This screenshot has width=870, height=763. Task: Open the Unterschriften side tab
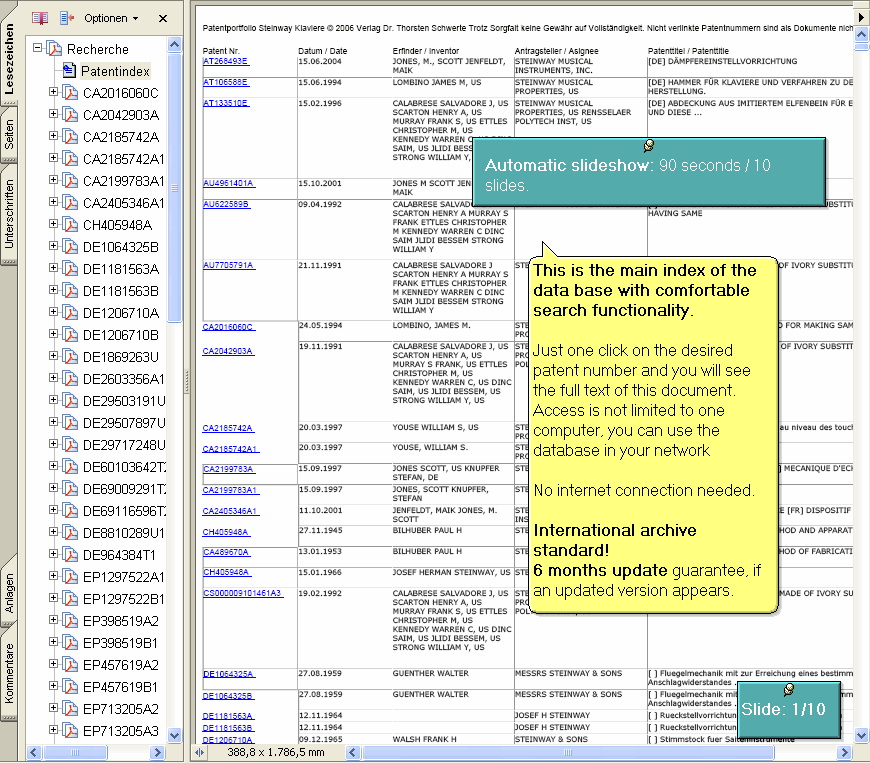click(9, 213)
